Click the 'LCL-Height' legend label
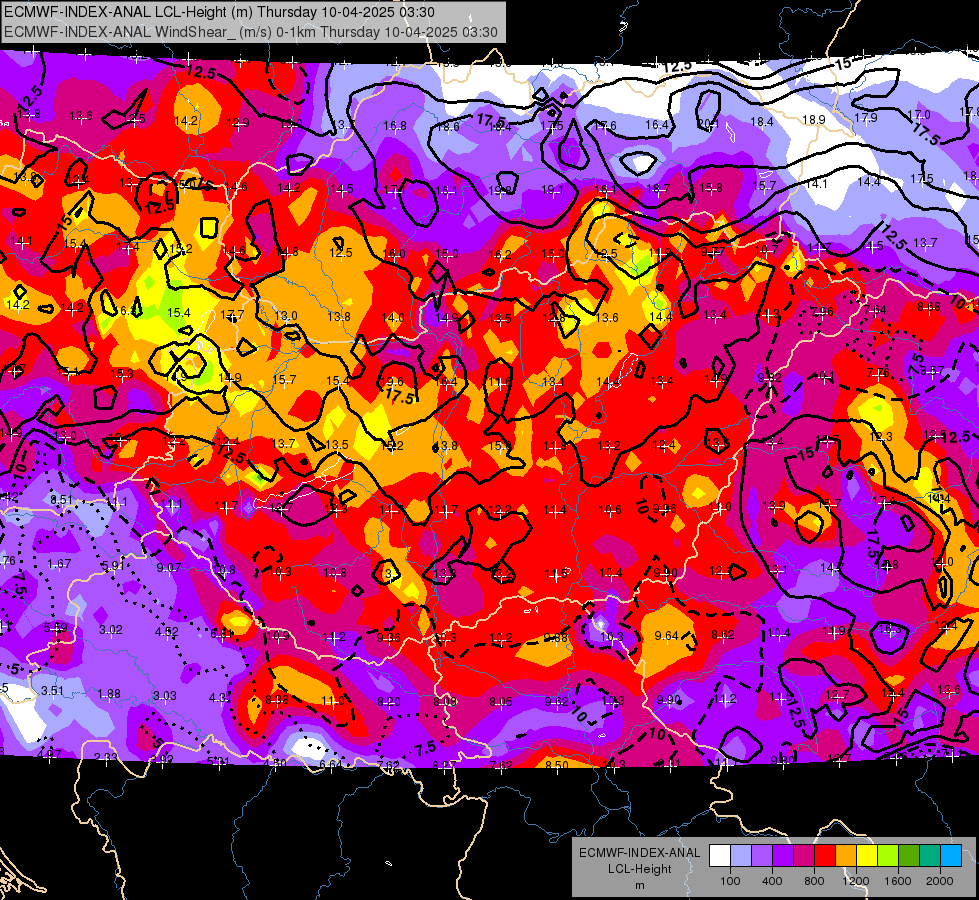The height and width of the screenshot is (900, 979). click(x=639, y=869)
